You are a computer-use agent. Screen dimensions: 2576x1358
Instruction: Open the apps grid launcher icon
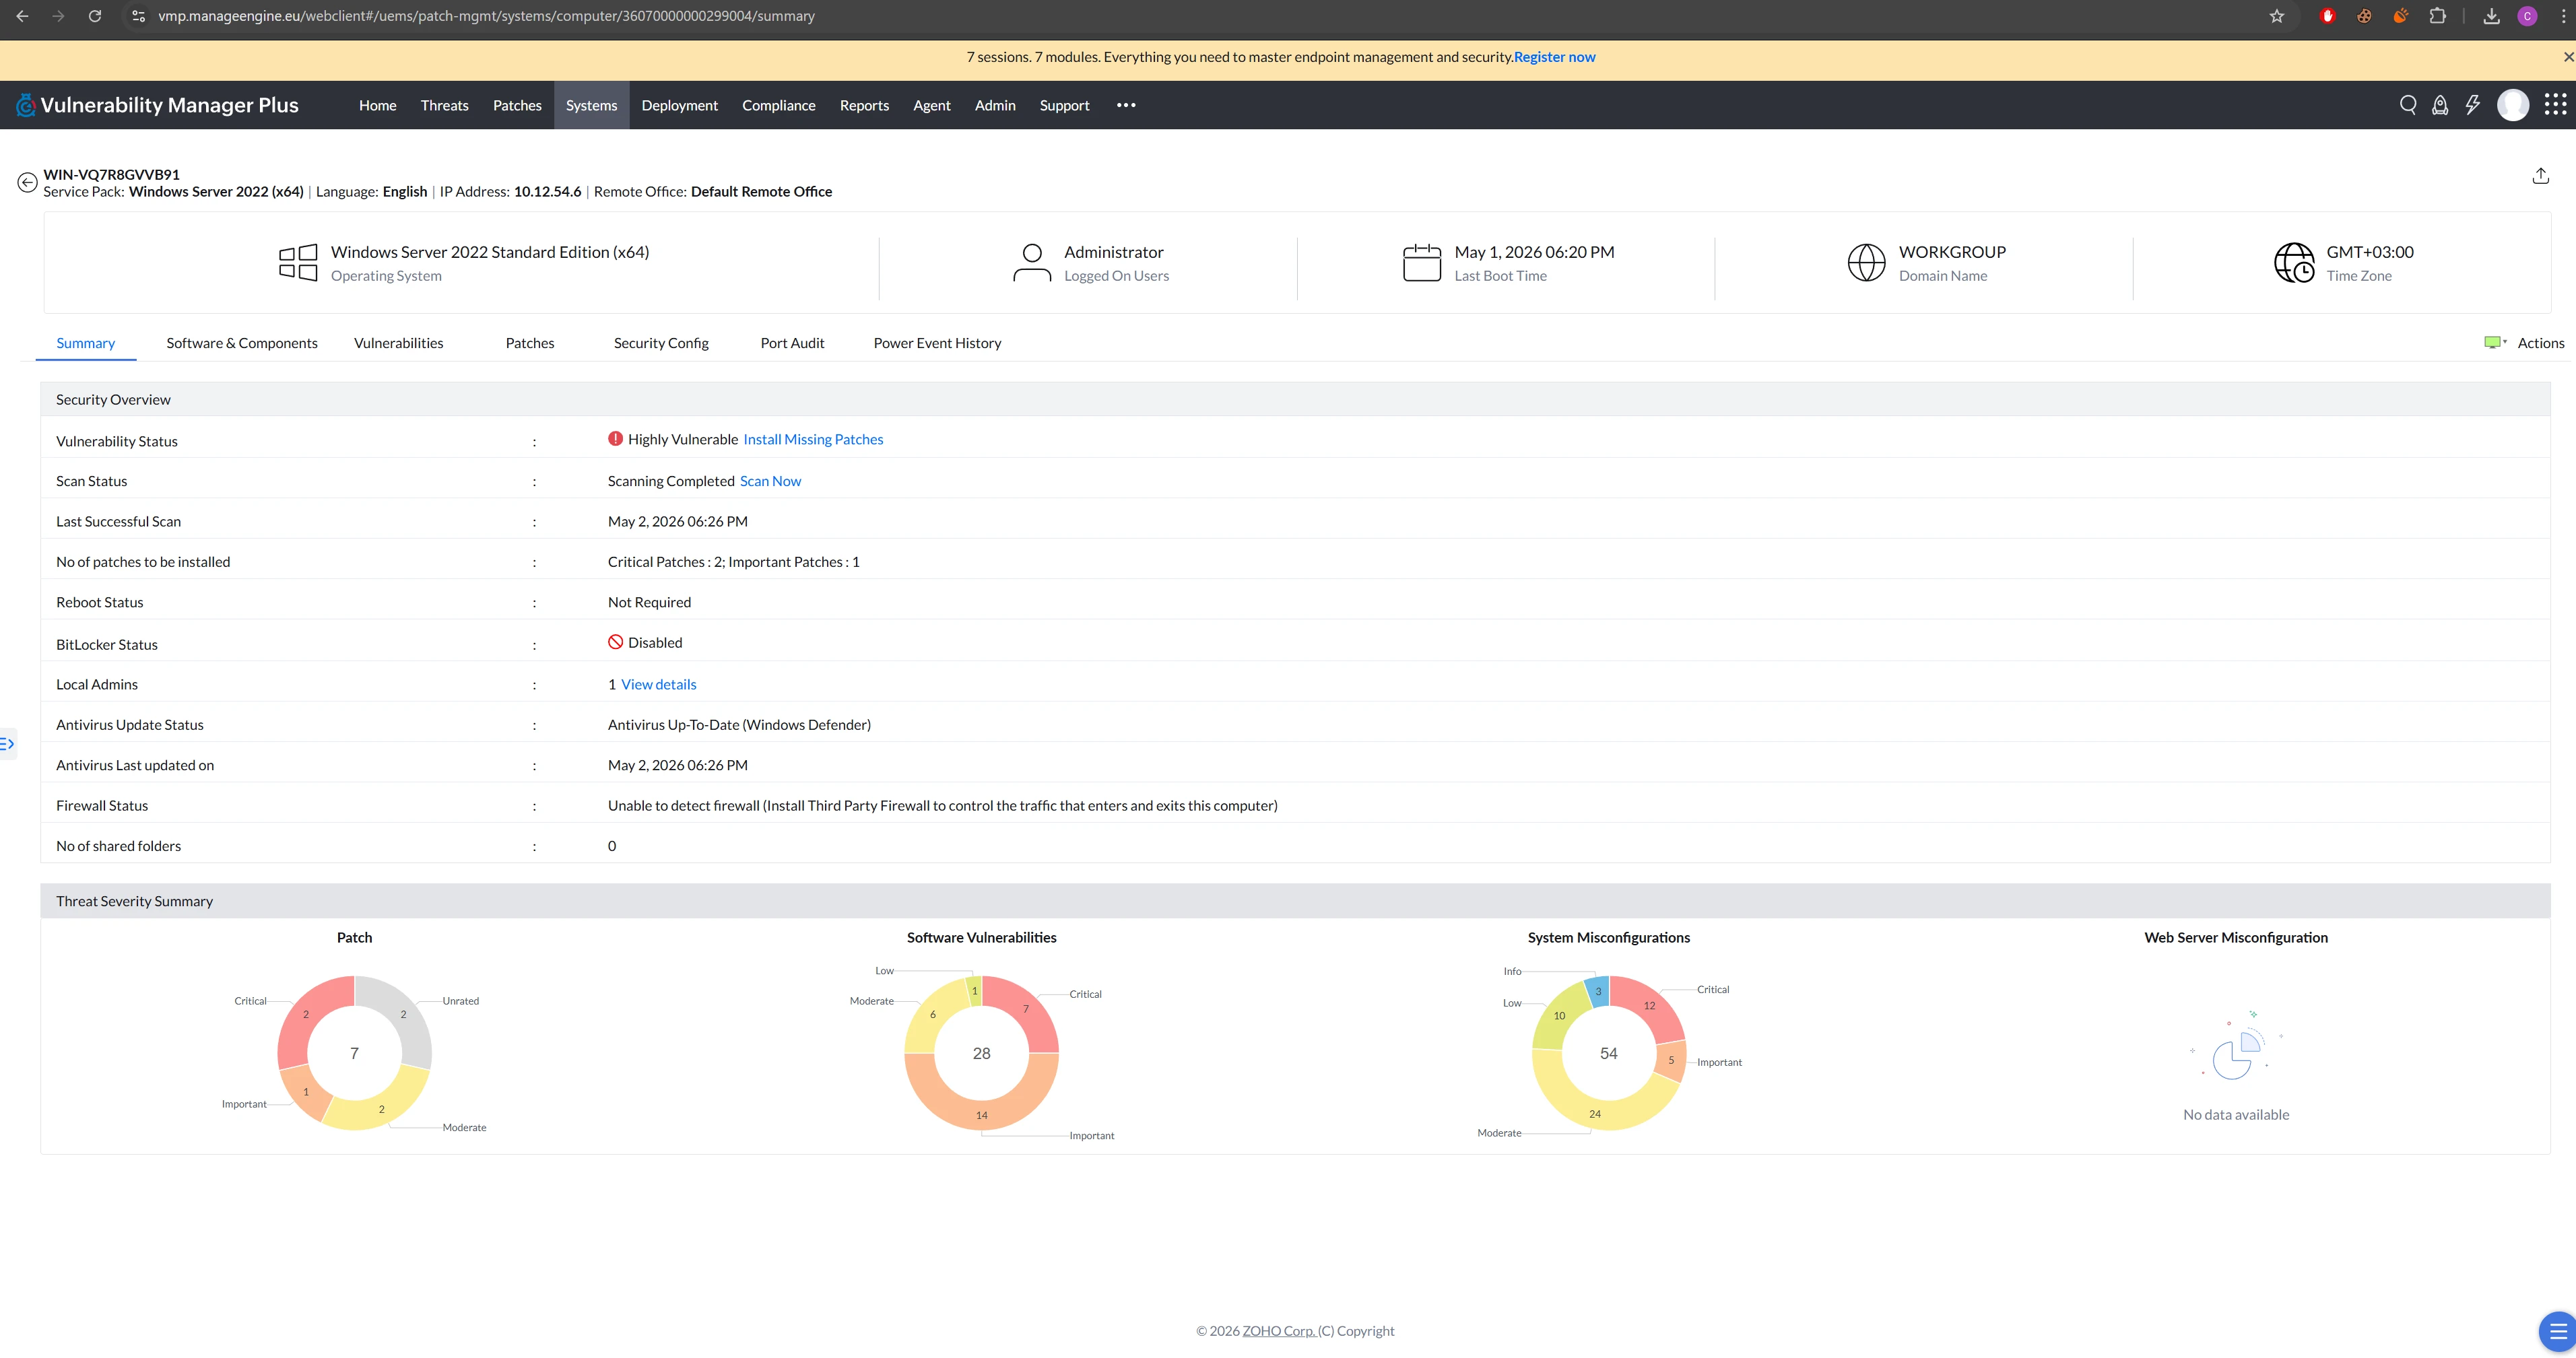pyautogui.click(x=2555, y=105)
